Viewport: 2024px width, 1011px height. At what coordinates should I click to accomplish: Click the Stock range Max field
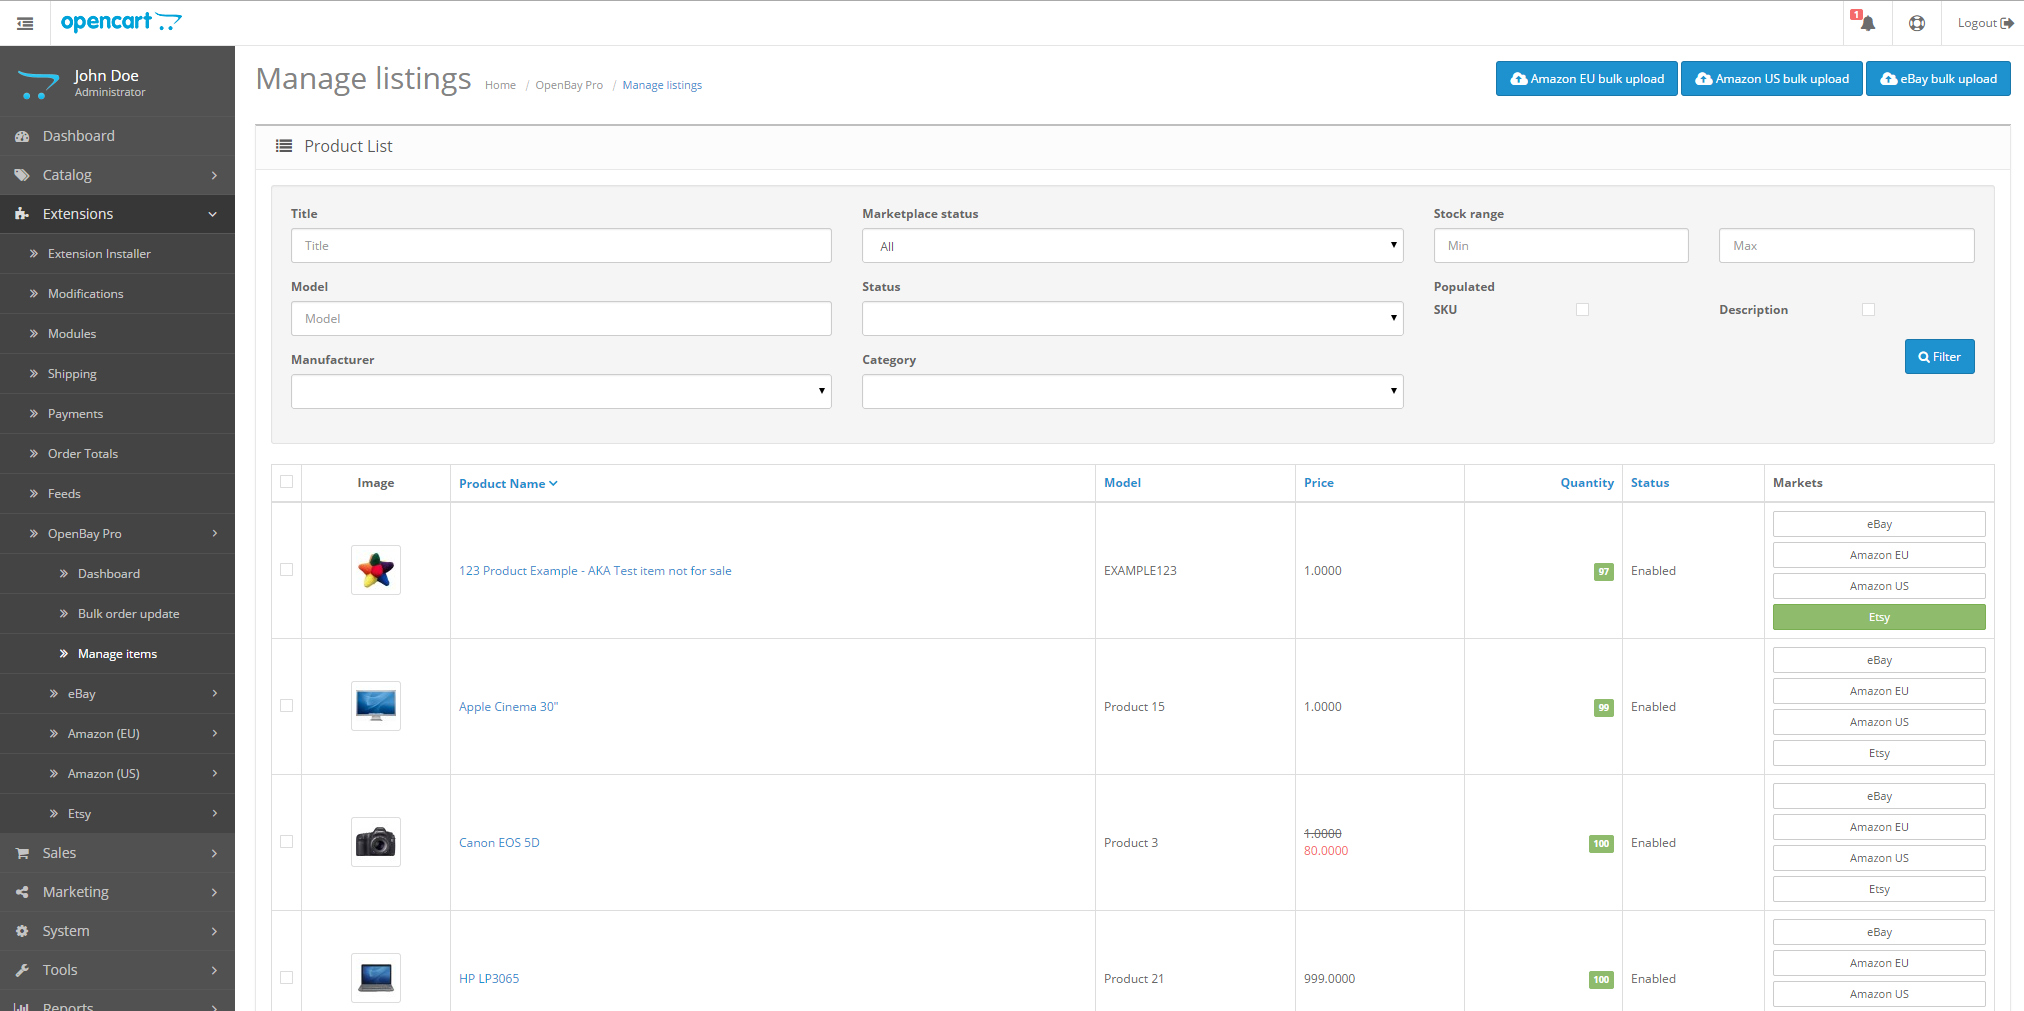1846,246
